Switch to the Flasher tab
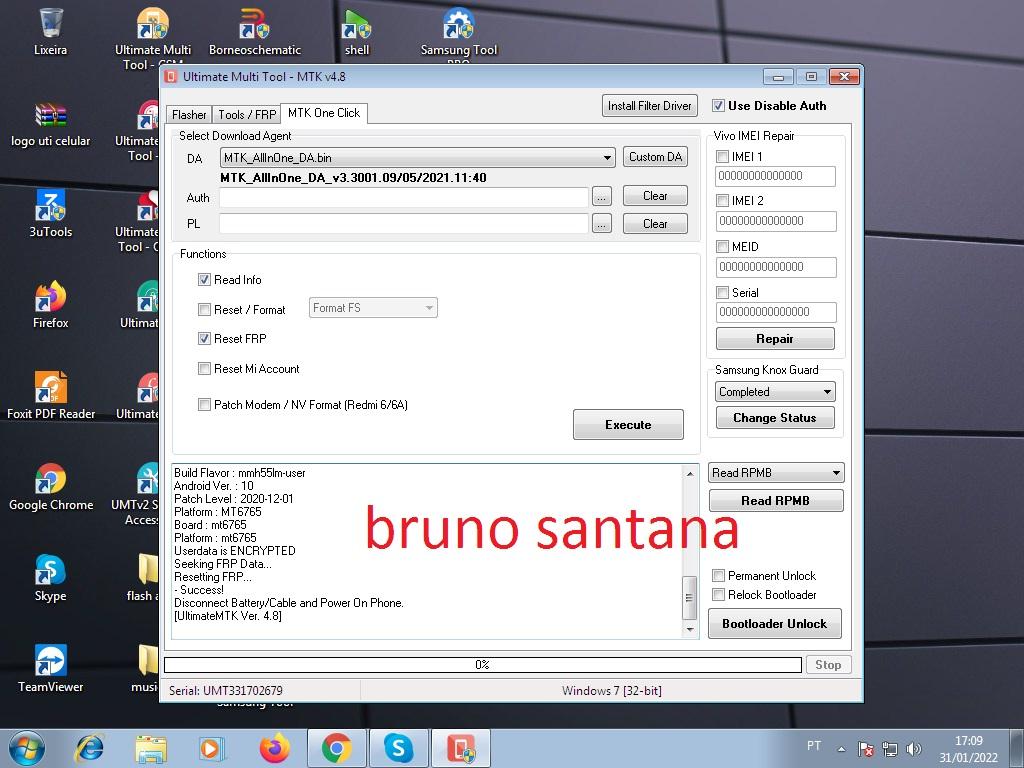The image size is (1024, 768). [x=189, y=115]
